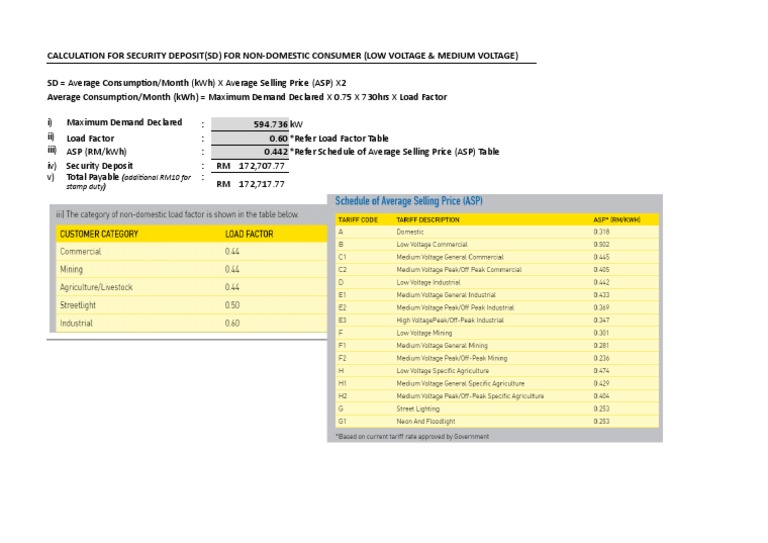Click the ASP (RM/kWh) cell showing 0.442

click(x=250, y=152)
